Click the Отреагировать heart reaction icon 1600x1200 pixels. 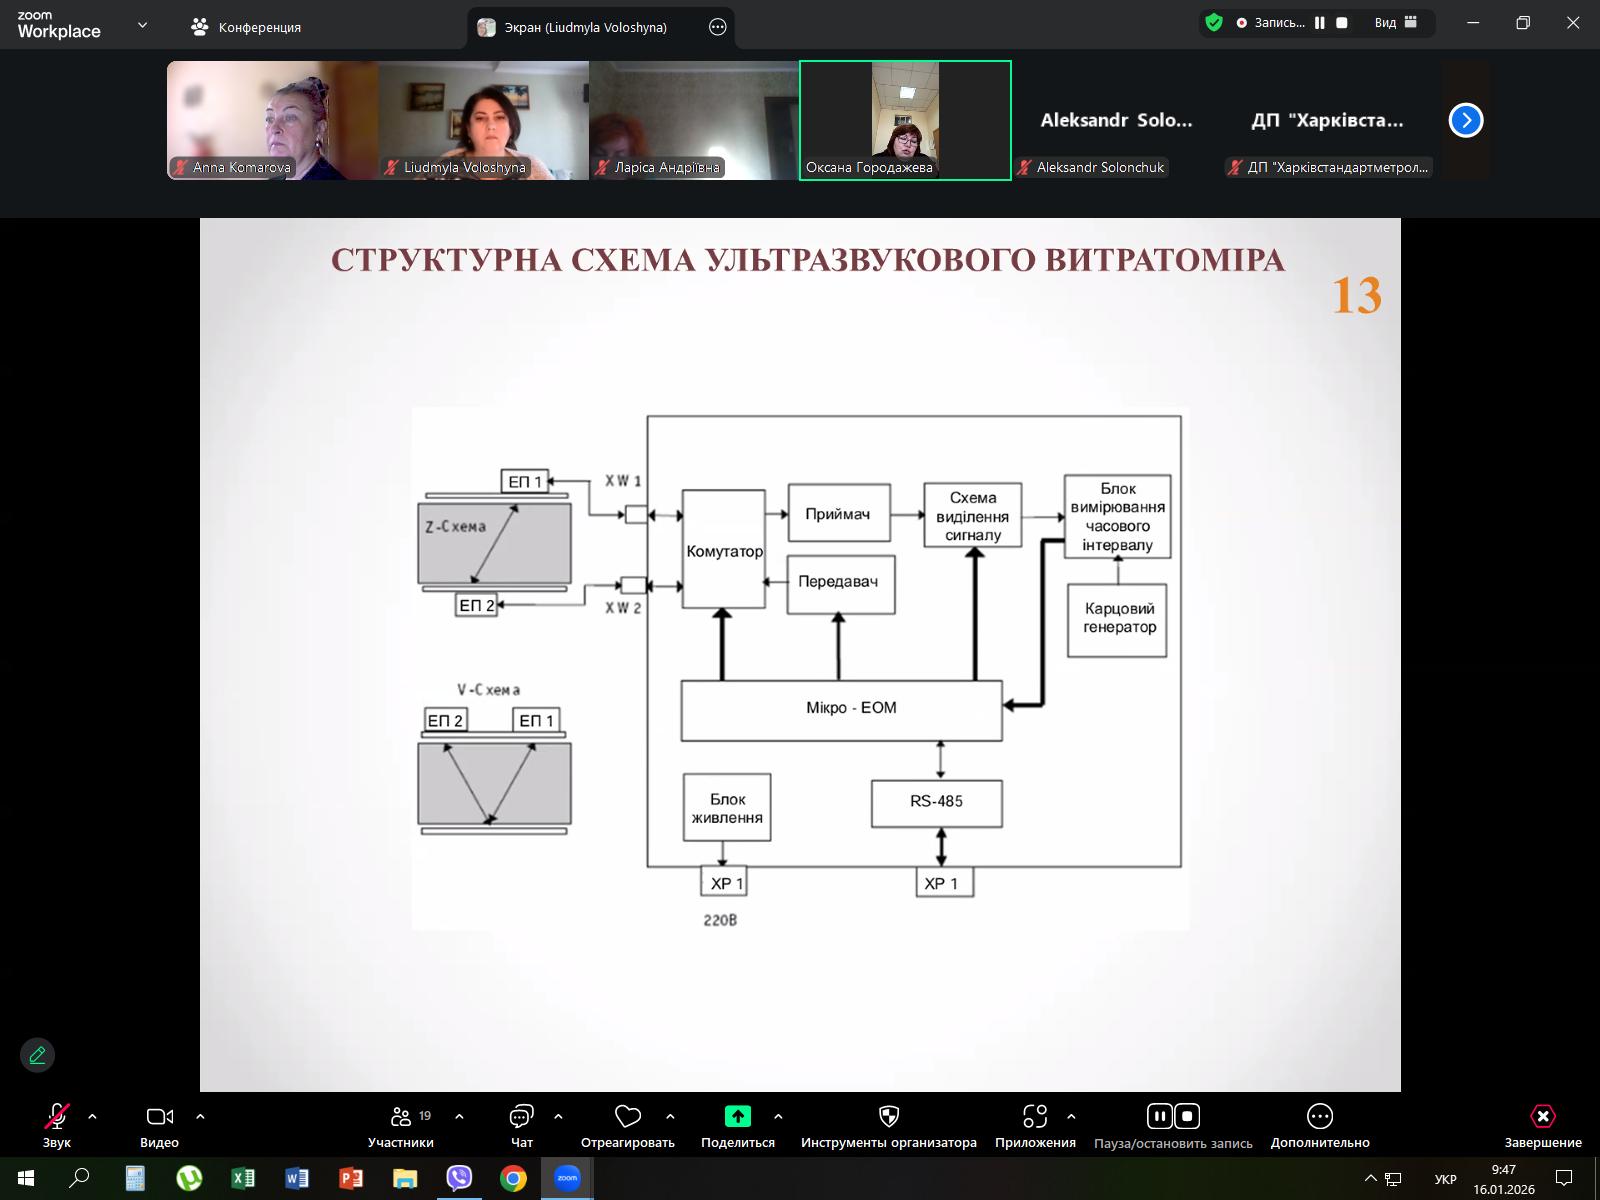(627, 1117)
